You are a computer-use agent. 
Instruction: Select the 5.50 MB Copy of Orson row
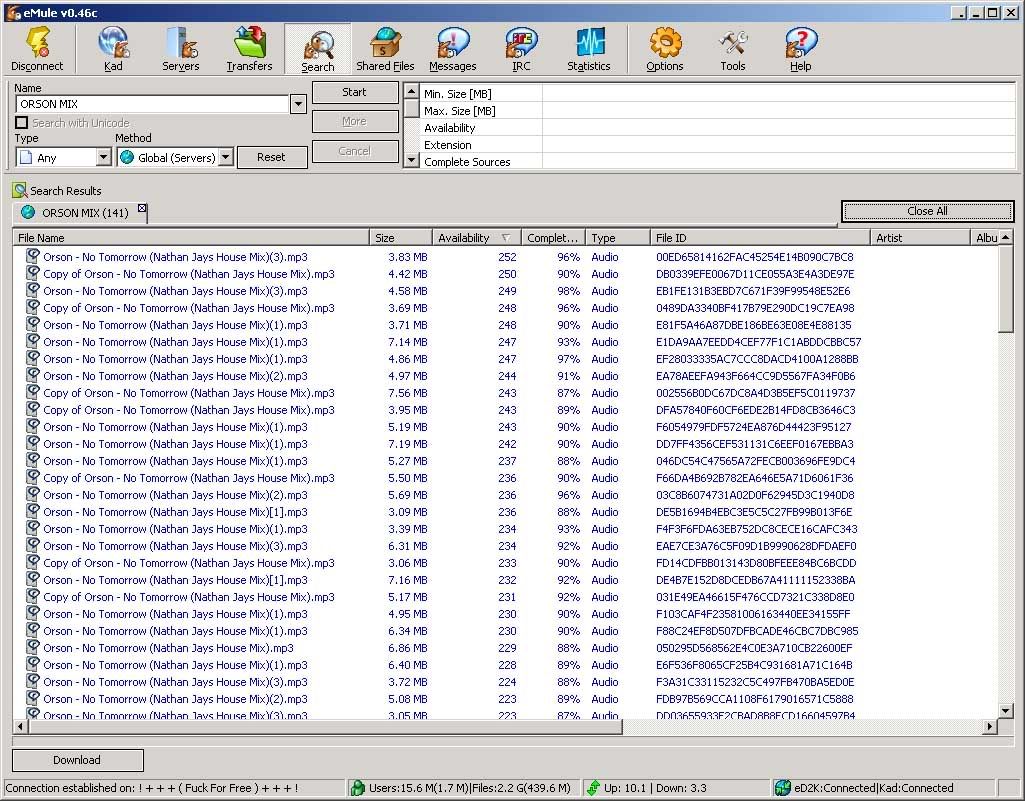(x=506, y=478)
